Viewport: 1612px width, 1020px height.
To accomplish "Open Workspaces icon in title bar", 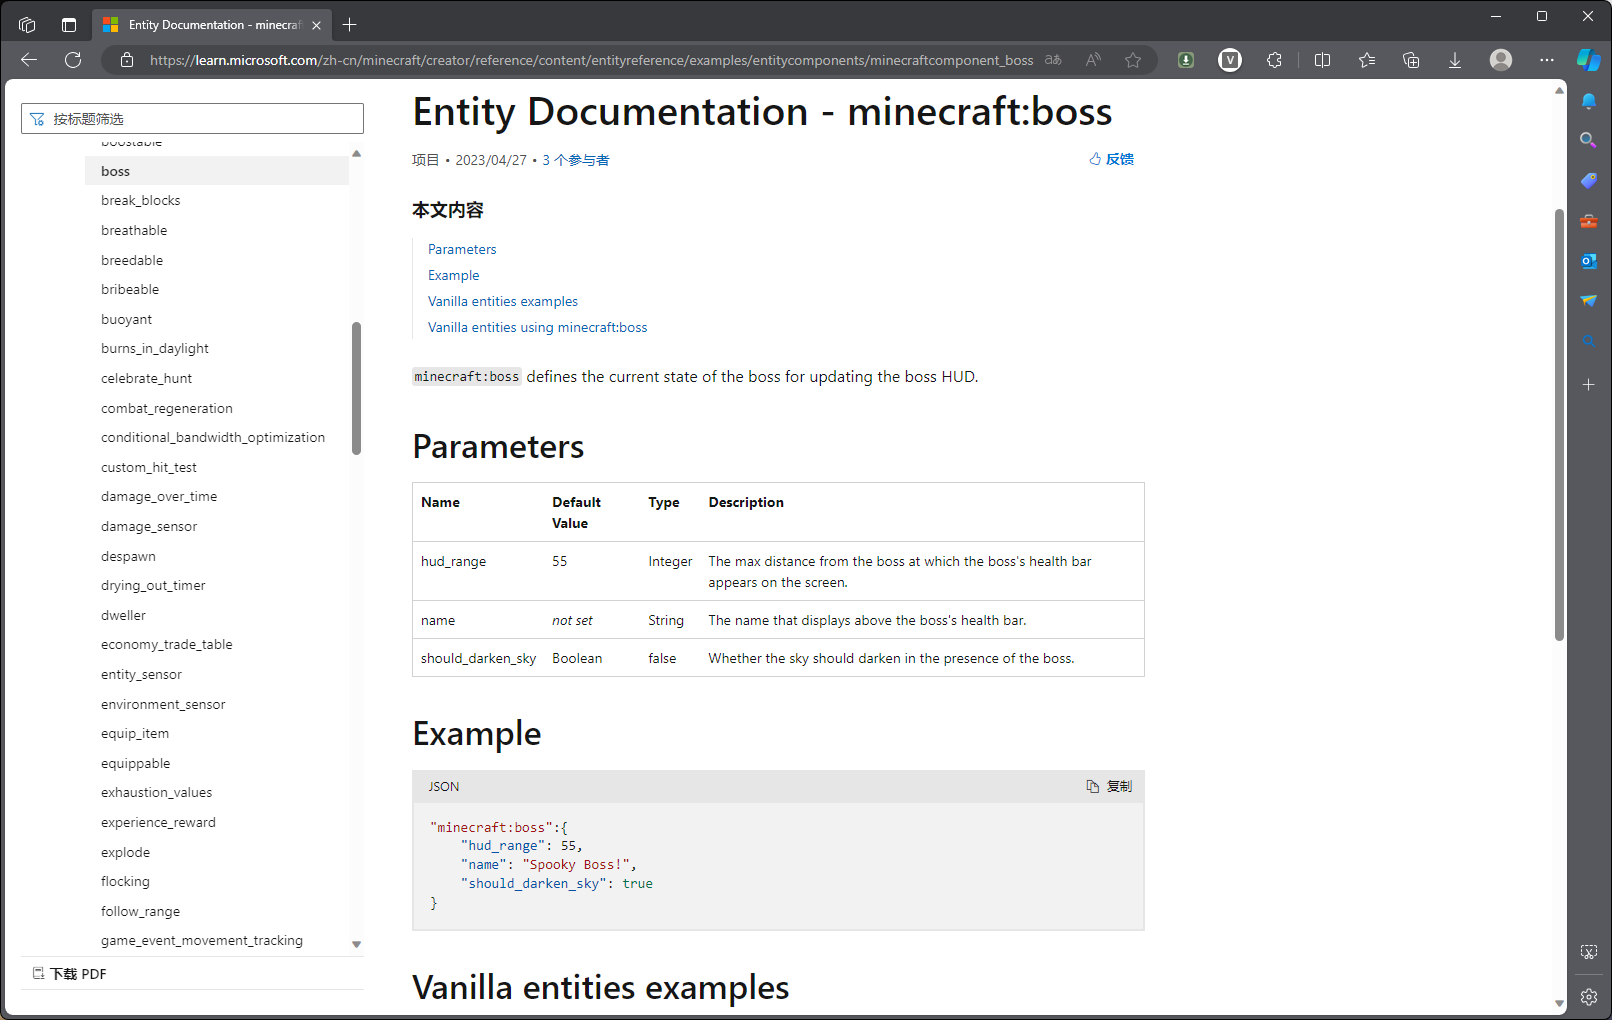I will point(27,25).
